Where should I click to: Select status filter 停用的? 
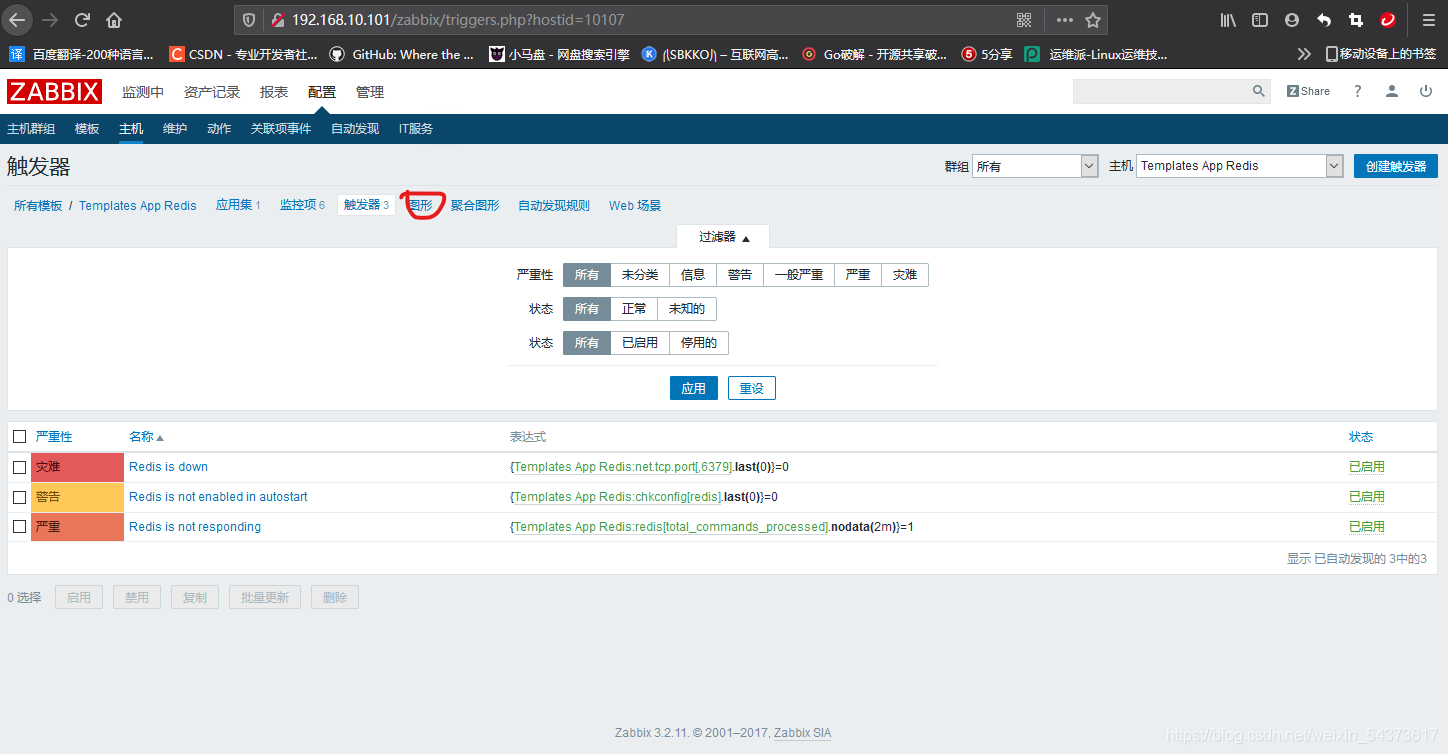699,343
